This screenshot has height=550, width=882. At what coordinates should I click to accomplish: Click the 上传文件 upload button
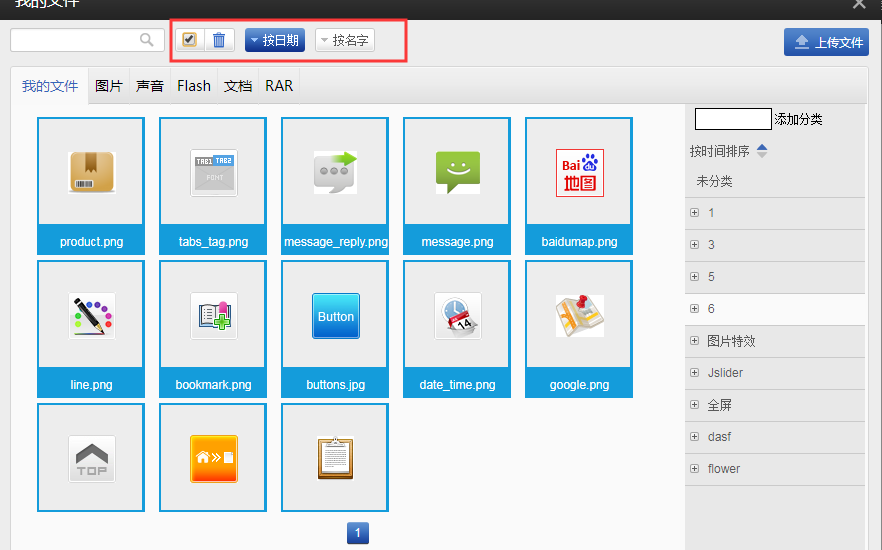pyautogui.click(x=826, y=42)
